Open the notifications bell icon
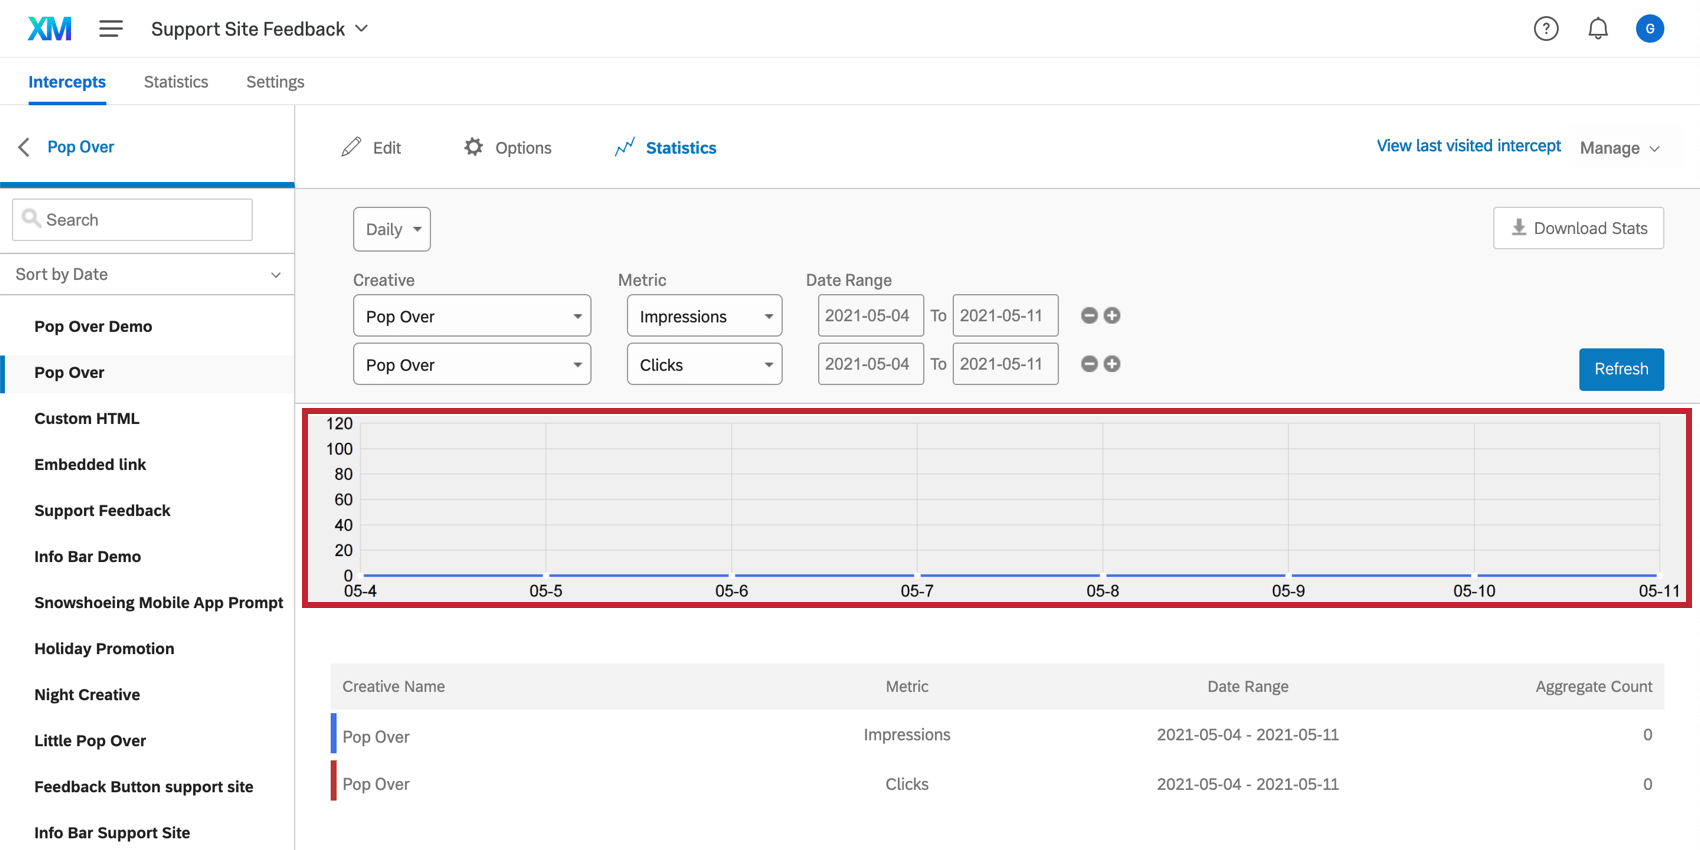This screenshot has width=1700, height=850. pyautogui.click(x=1598, y=29)
